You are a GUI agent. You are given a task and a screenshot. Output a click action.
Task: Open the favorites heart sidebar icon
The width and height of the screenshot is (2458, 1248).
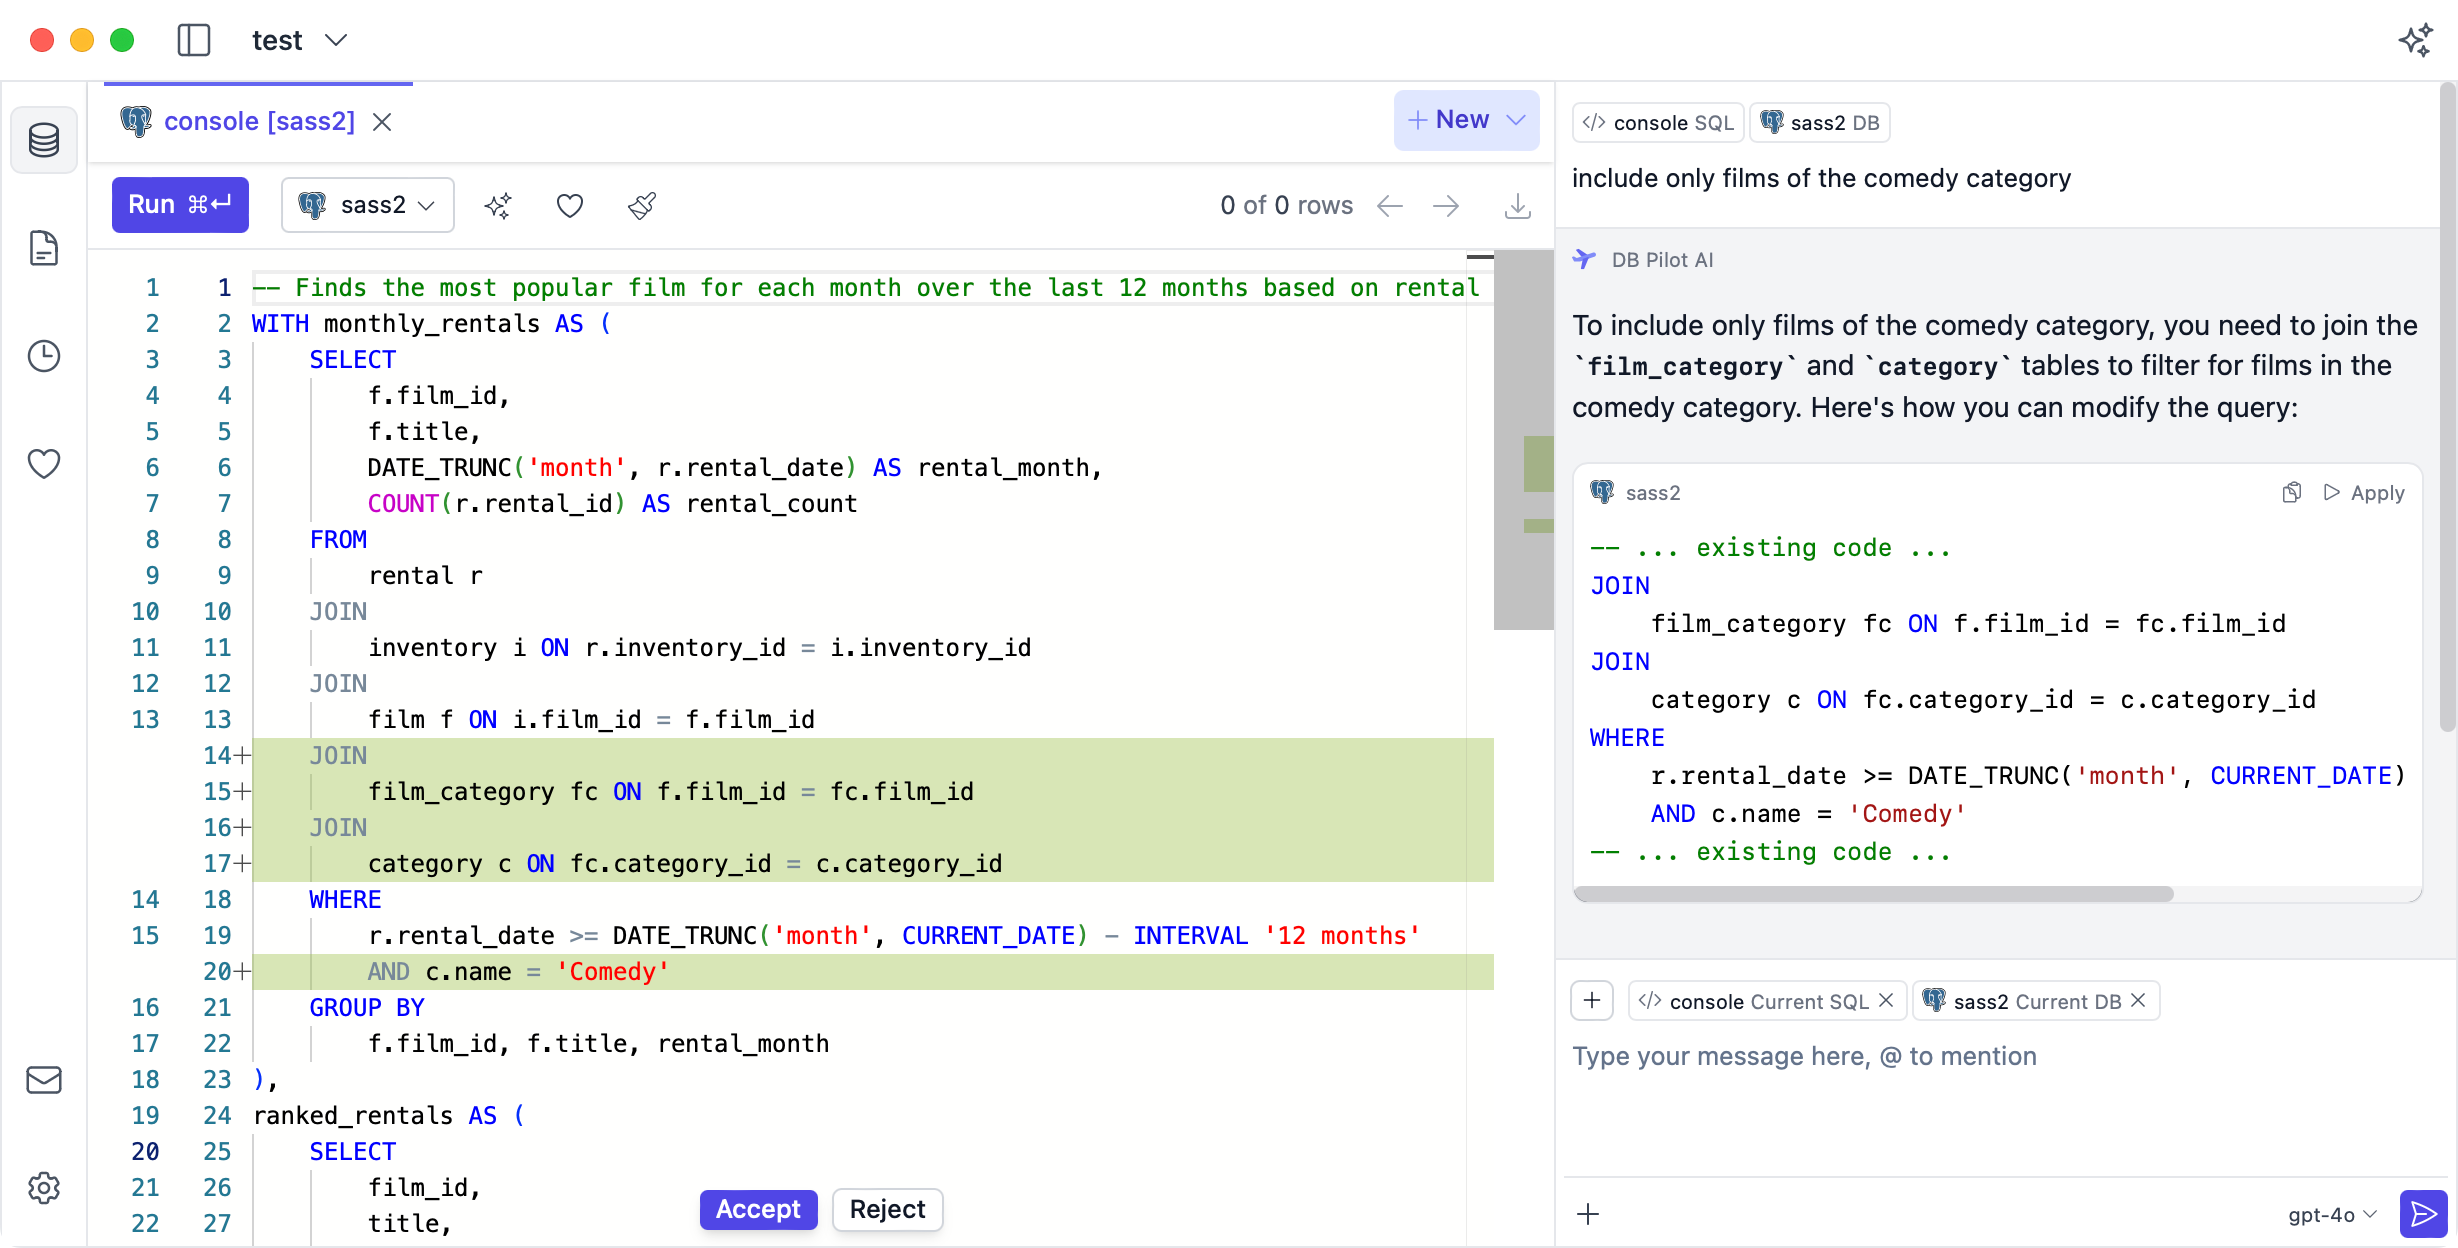(x=44, y=463)
